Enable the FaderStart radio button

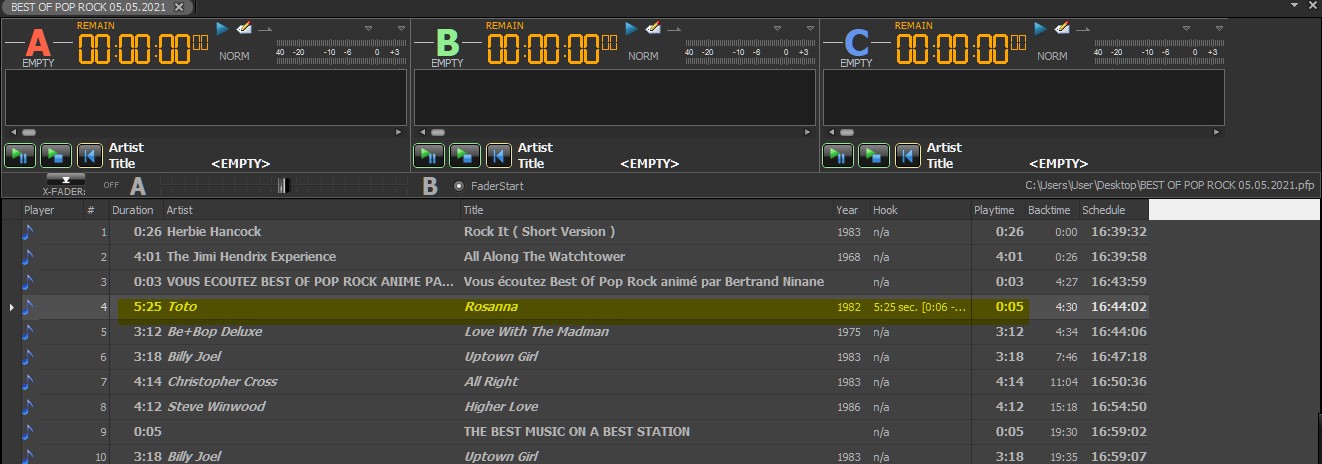tap(459, 186)
